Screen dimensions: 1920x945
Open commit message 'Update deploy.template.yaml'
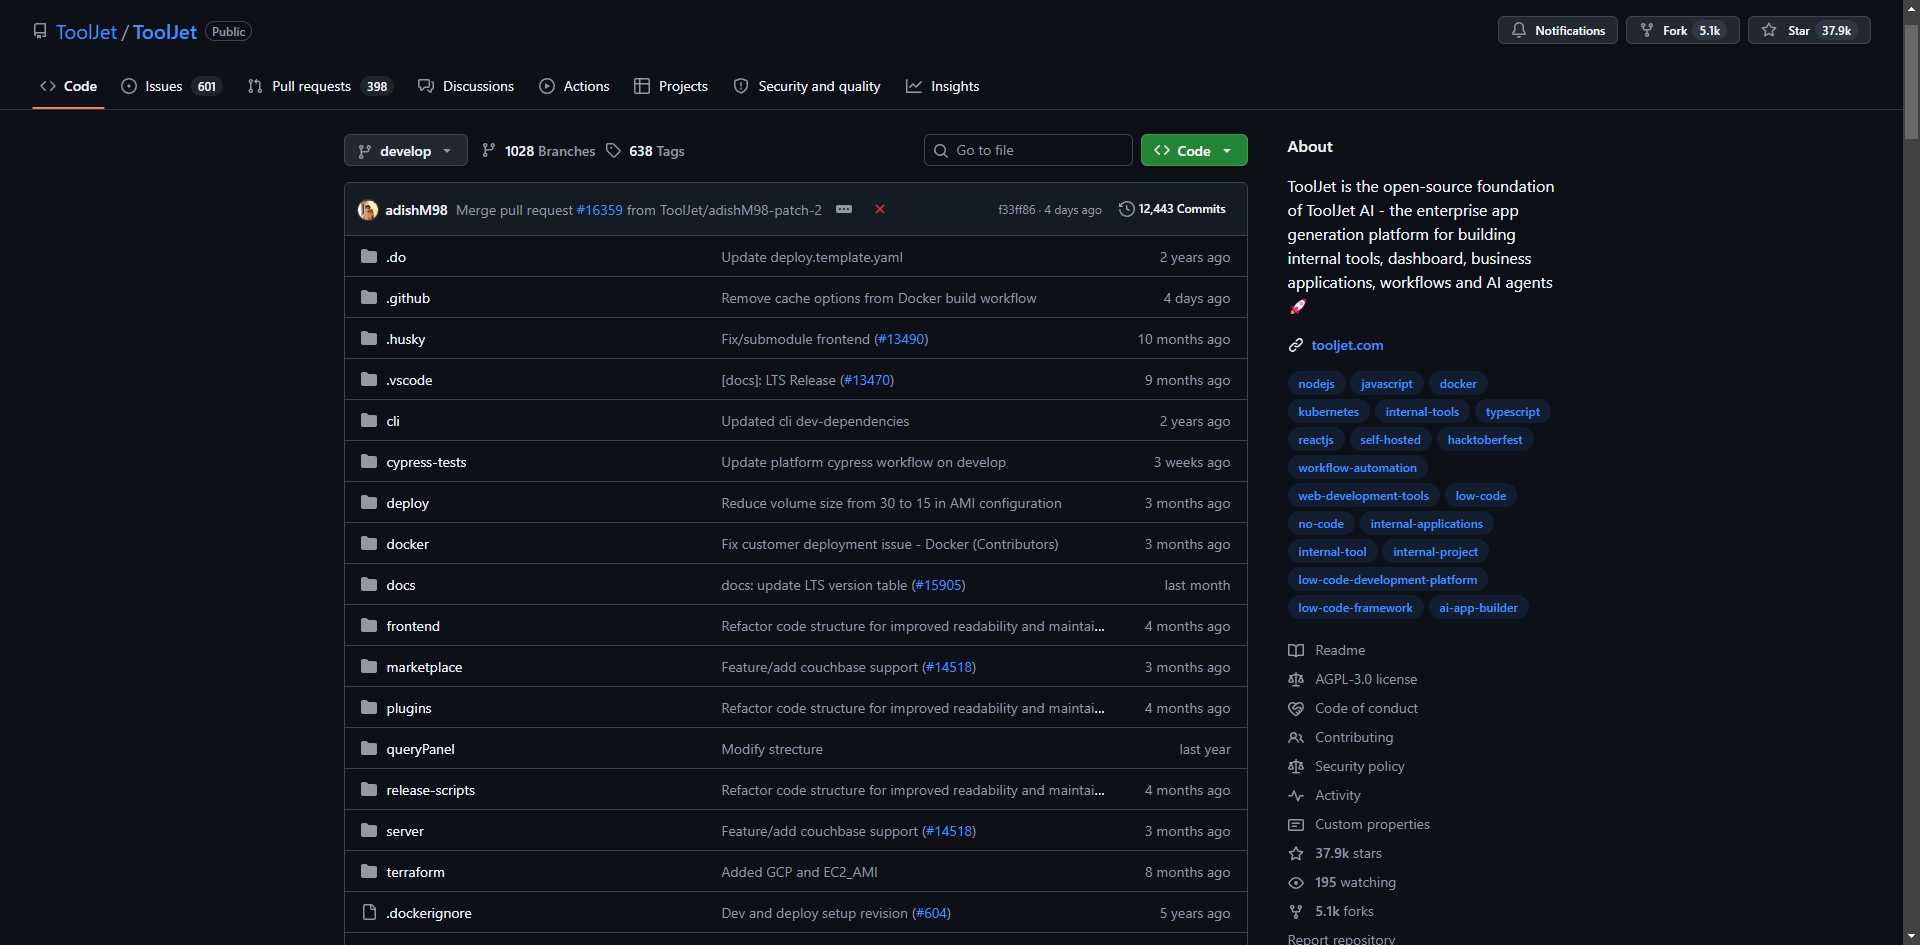[812, 257]
